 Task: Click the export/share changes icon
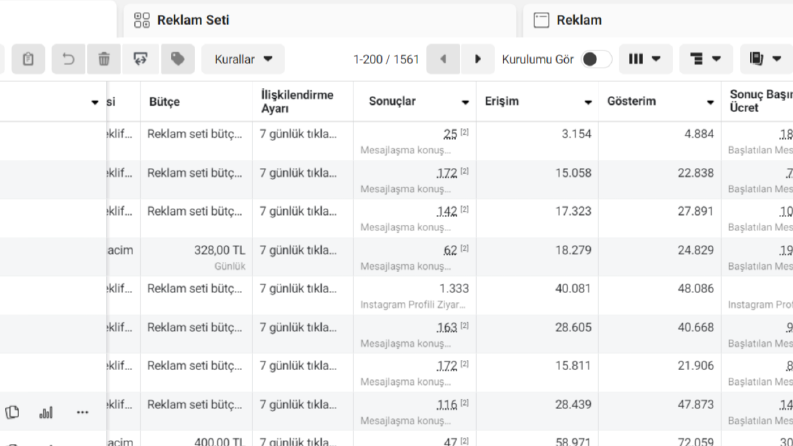[140, 59]
